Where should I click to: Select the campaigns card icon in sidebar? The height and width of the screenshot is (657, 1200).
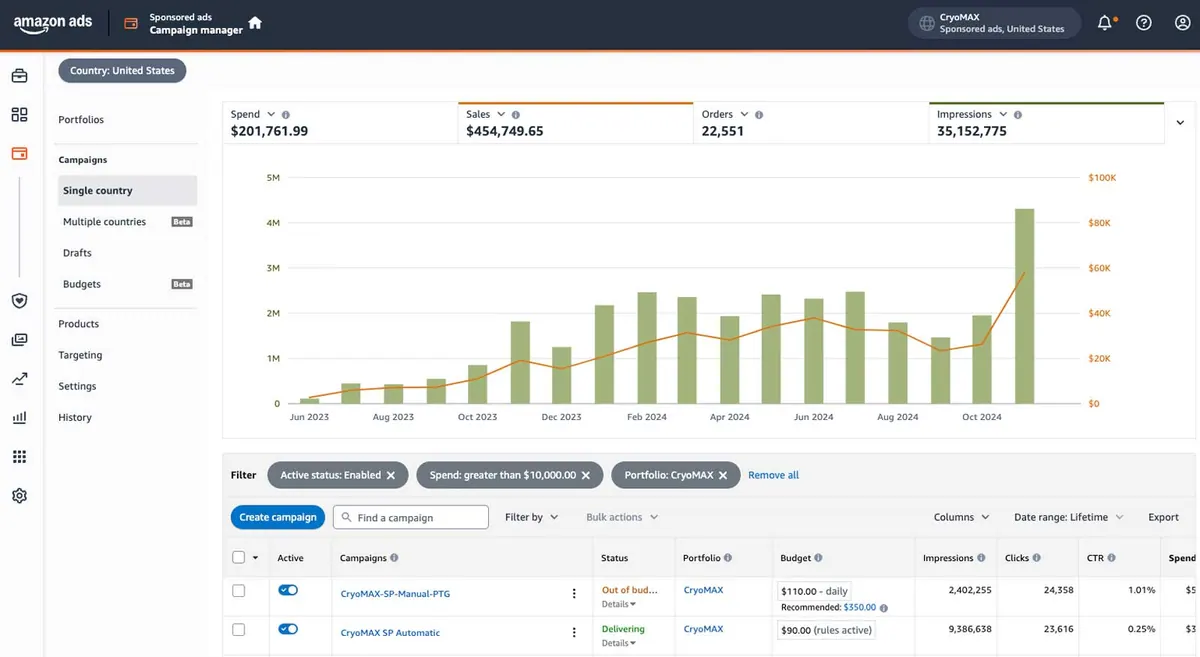(x=19, y=154)
